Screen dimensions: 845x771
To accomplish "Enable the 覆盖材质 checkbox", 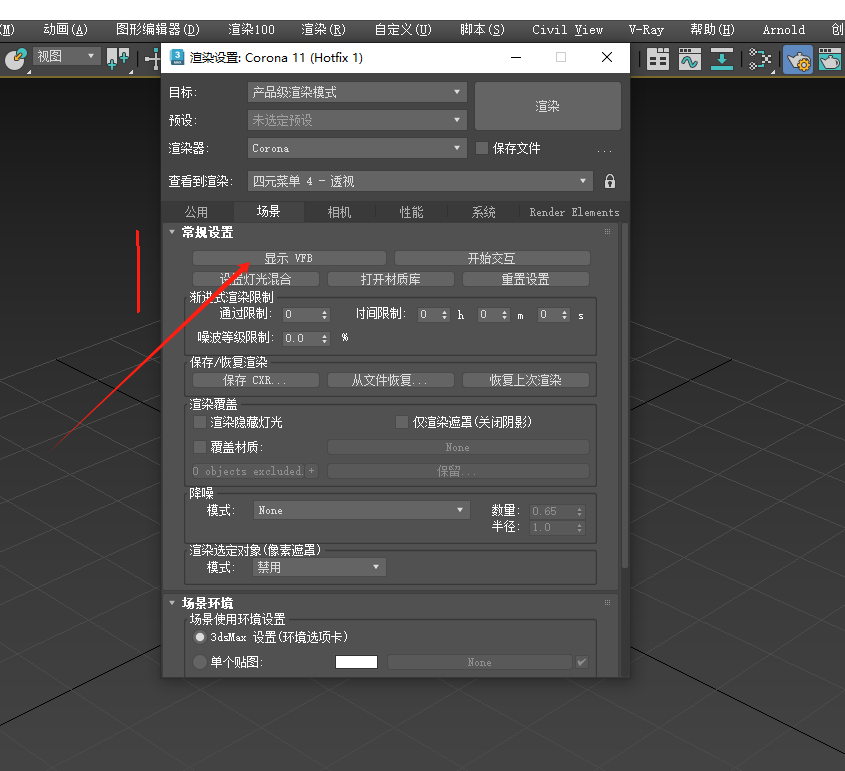I will 200,447.
